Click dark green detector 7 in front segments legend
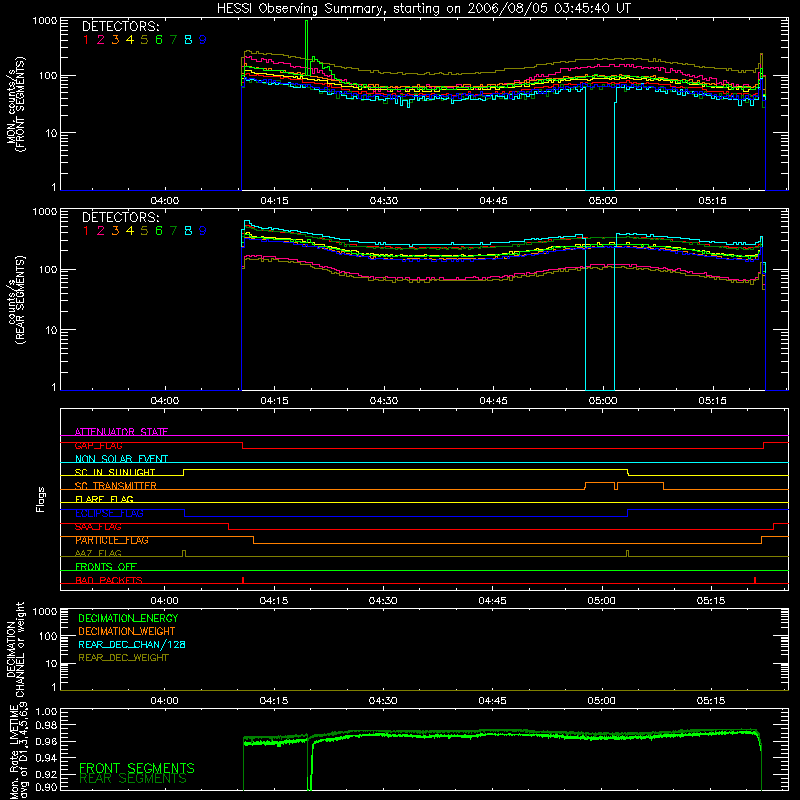Viewport: 800px width, 800px height. [173, 40]
